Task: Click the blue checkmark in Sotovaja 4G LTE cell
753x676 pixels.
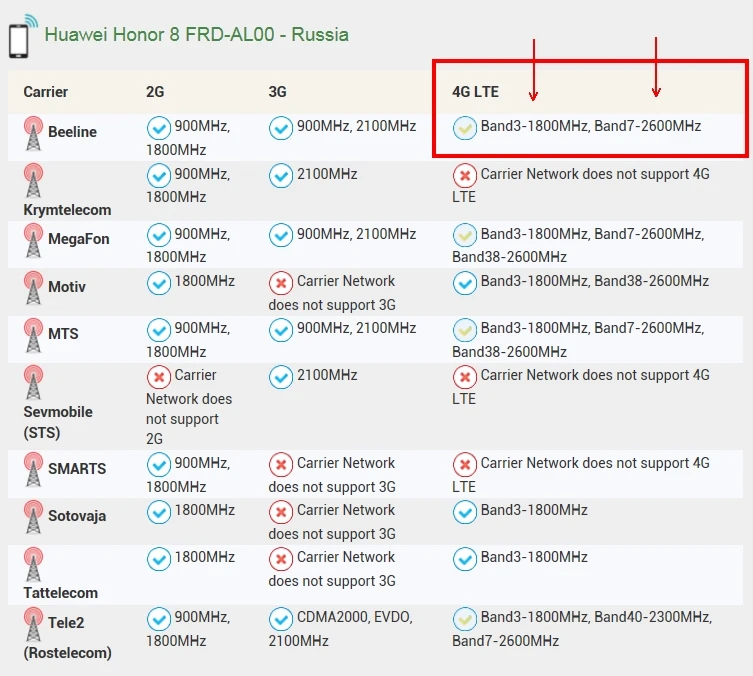Action: [x=464, y=512]
